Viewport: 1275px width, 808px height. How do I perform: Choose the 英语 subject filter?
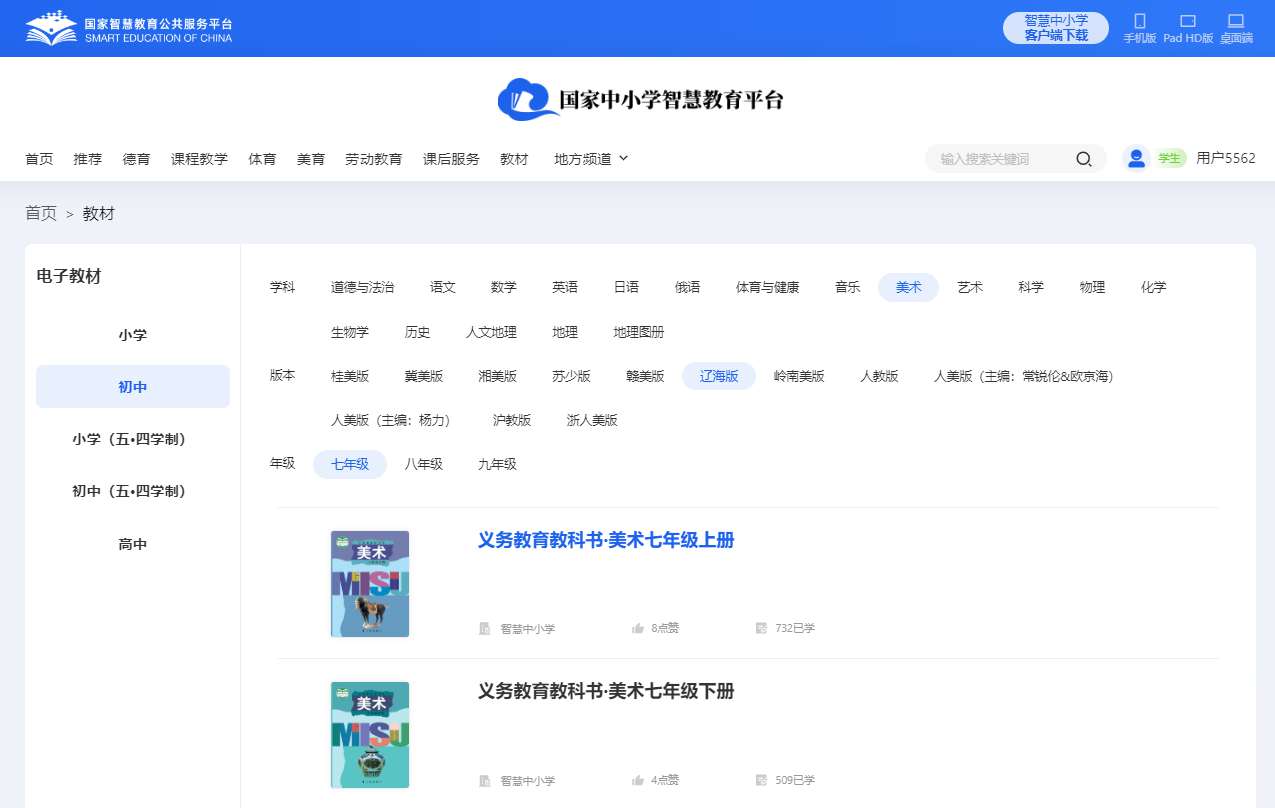point(565,288)
